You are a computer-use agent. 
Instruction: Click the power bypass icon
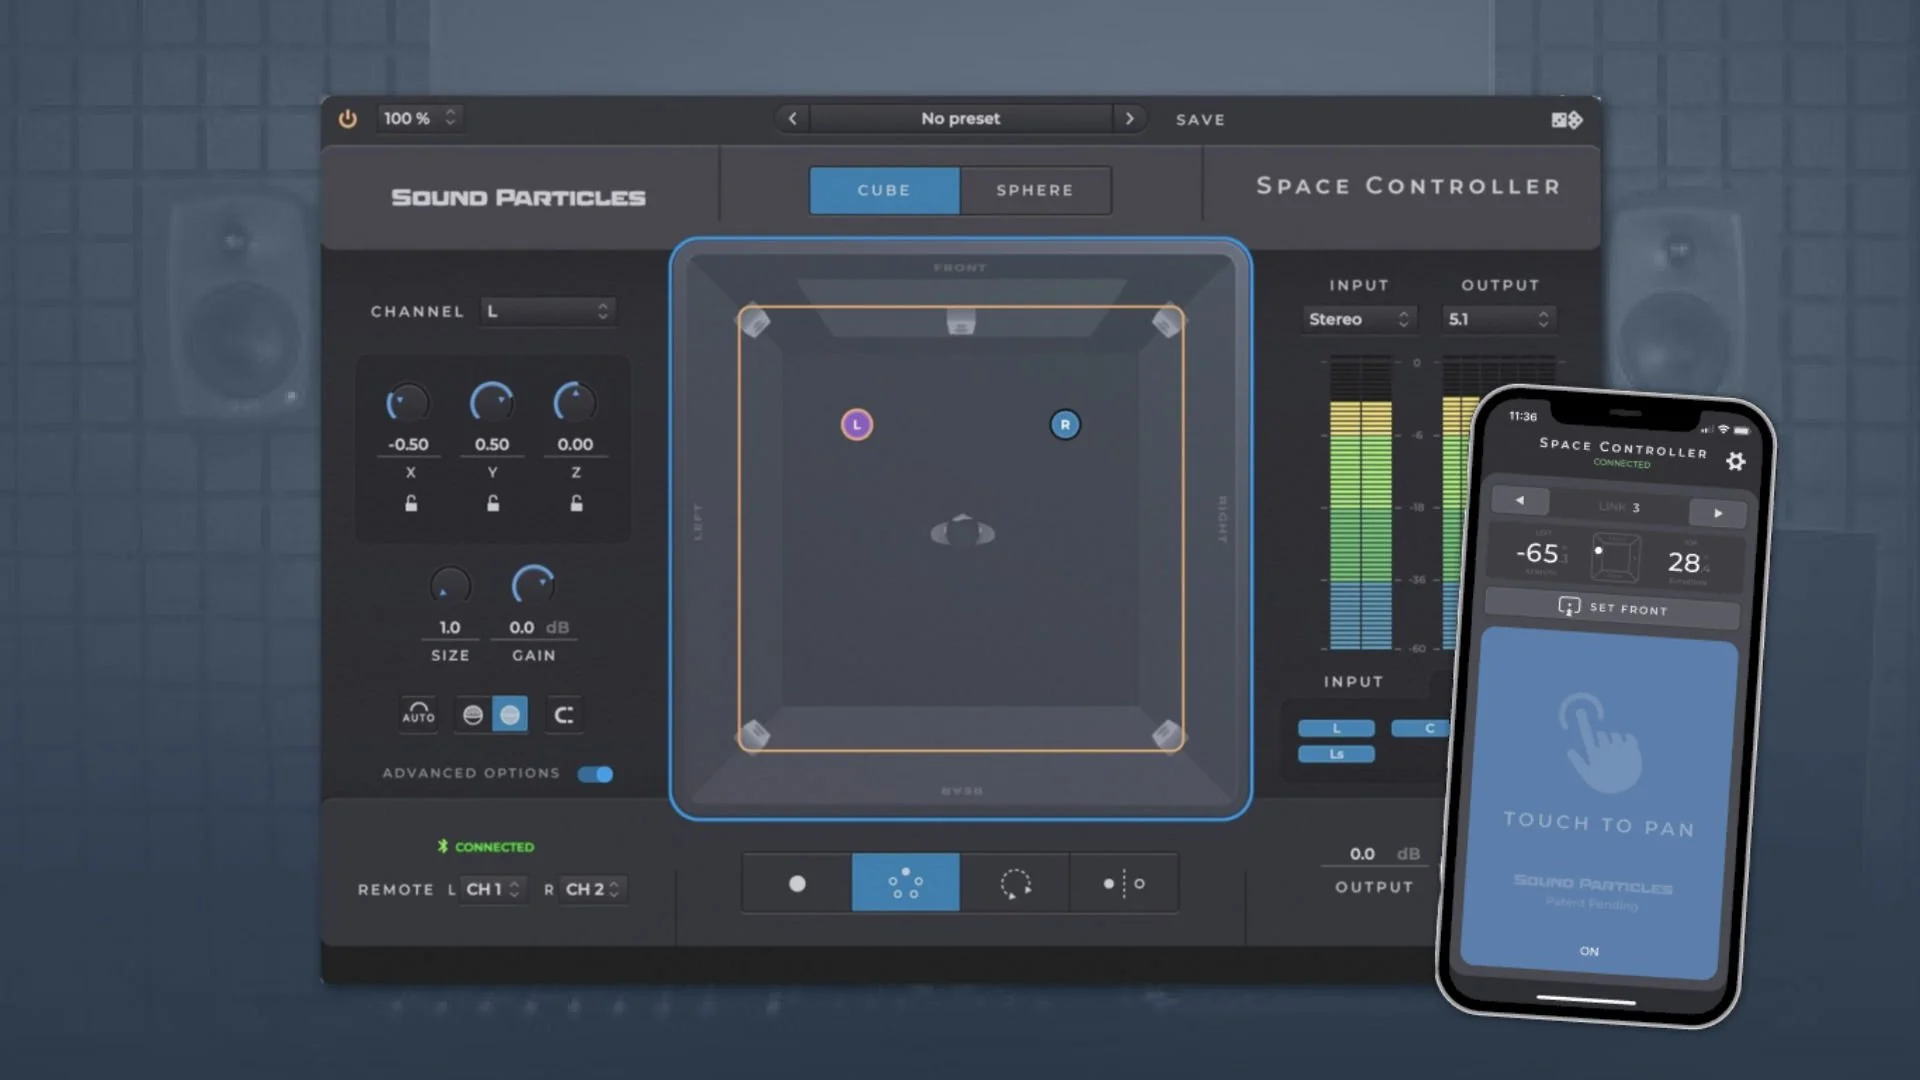click(347, 119)
